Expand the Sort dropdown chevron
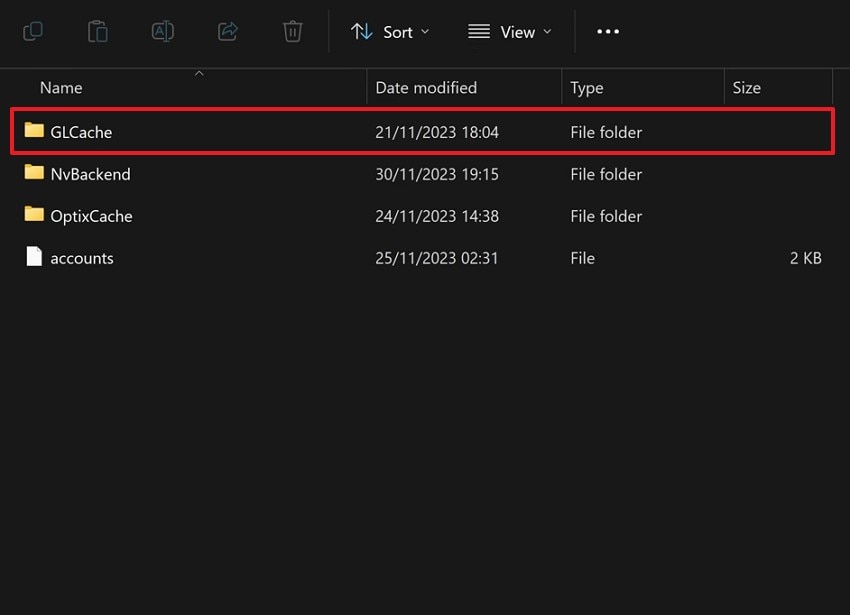The width and height of the screenshot is (850, 615). 424,31
